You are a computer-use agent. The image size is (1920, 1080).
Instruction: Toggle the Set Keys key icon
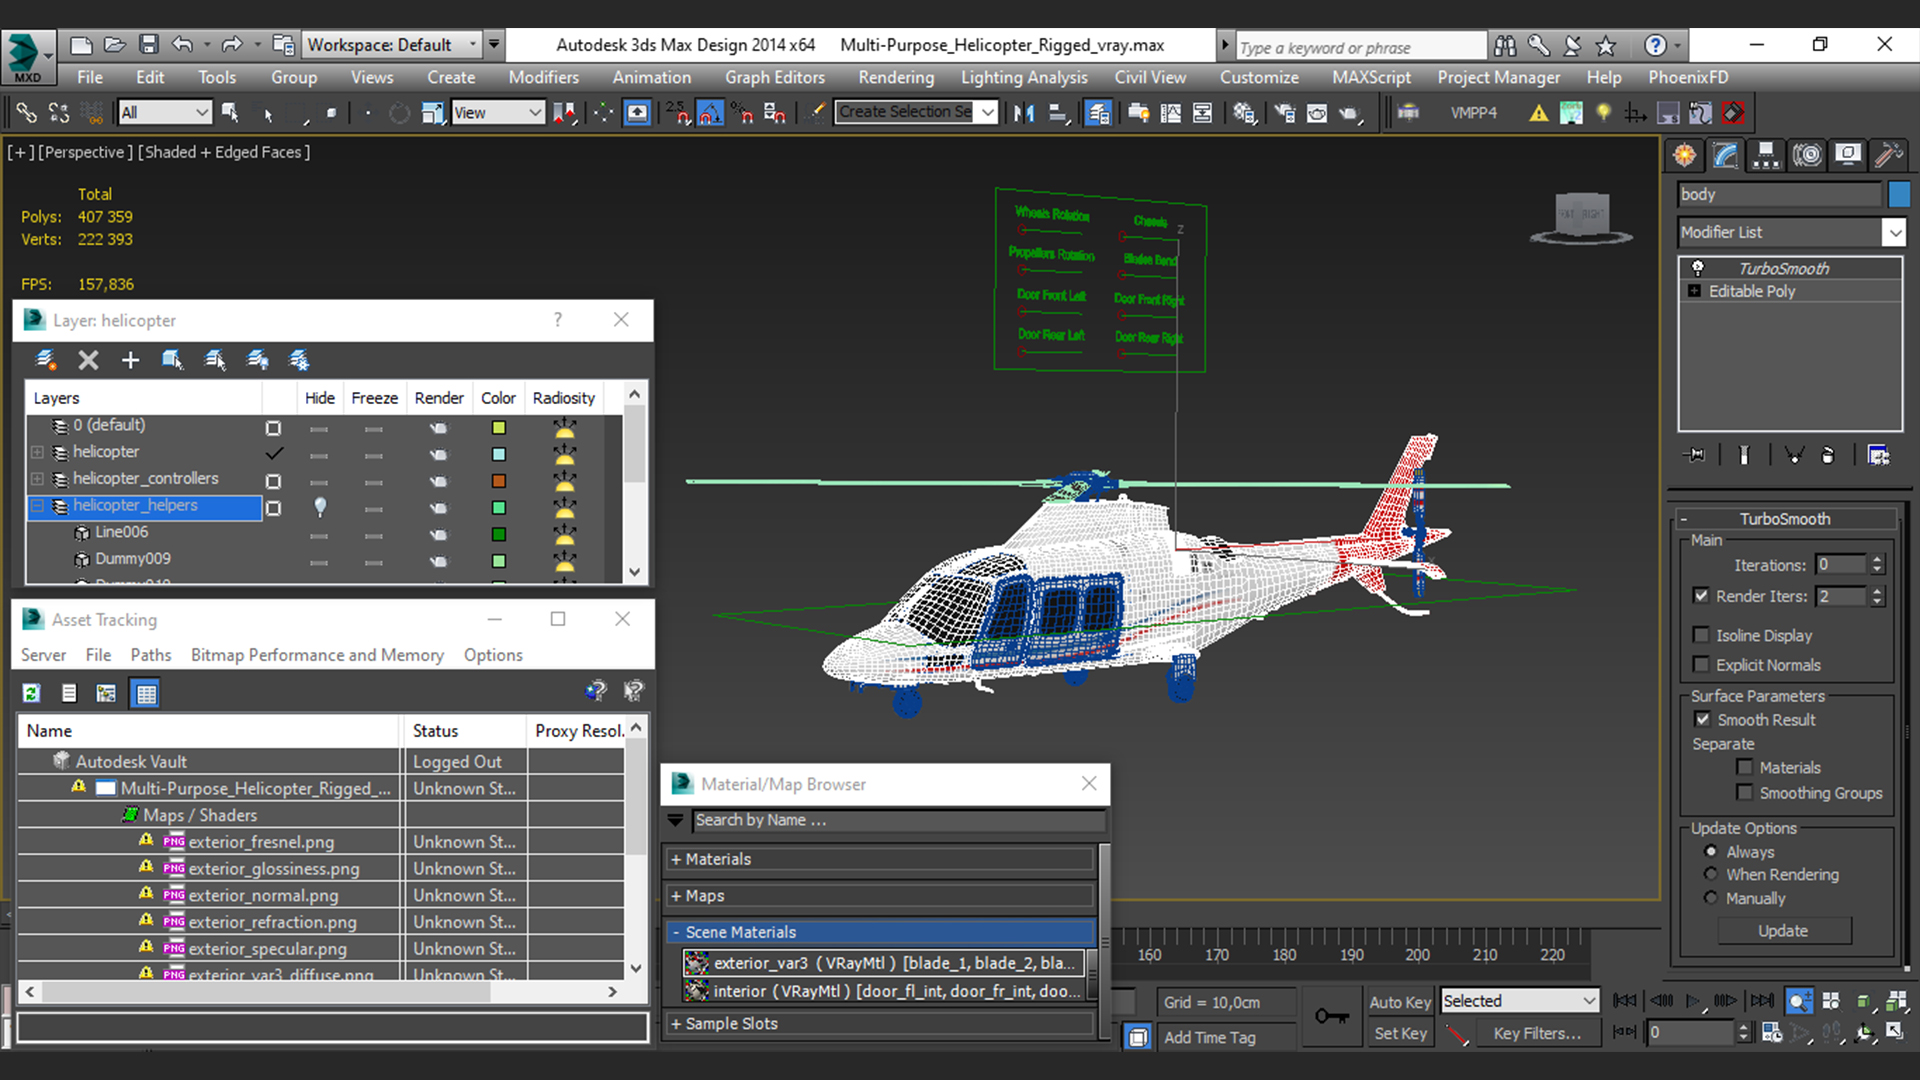(1331, 1017)
